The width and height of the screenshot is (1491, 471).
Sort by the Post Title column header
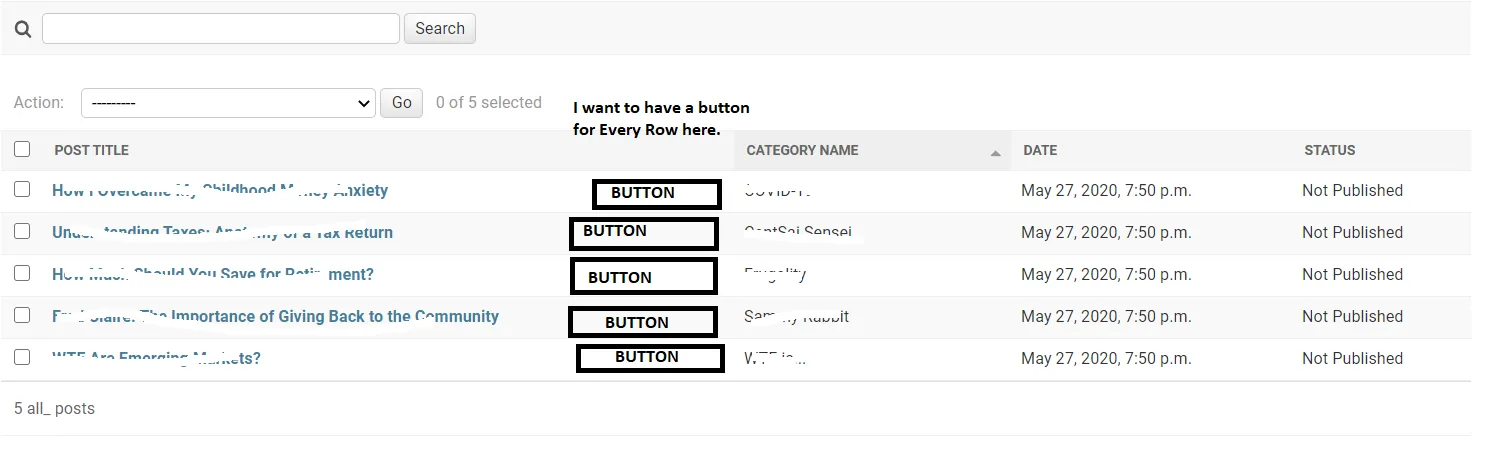click(92, 150)
